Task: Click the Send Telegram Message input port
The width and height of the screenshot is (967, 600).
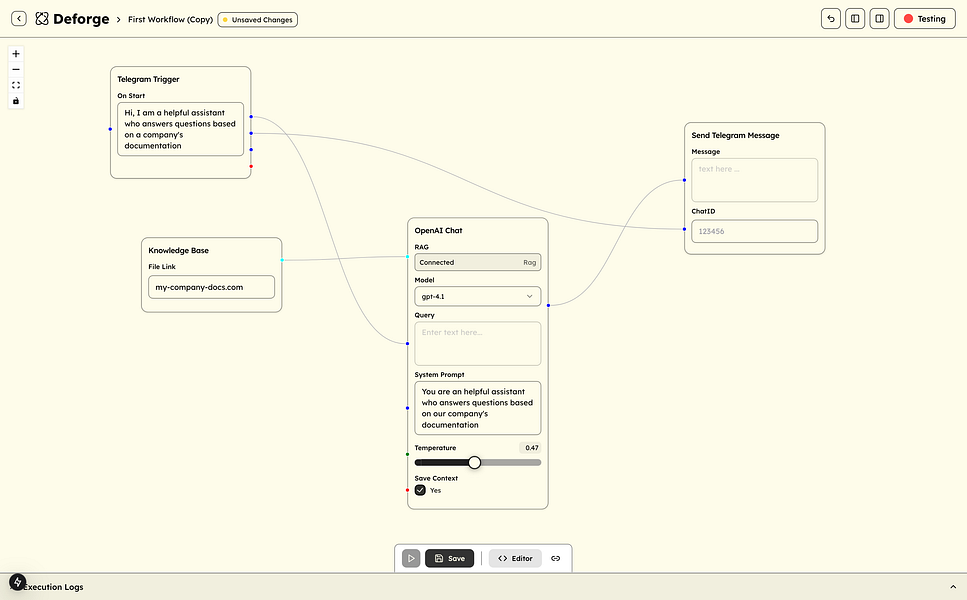Action: coord(685,180)
